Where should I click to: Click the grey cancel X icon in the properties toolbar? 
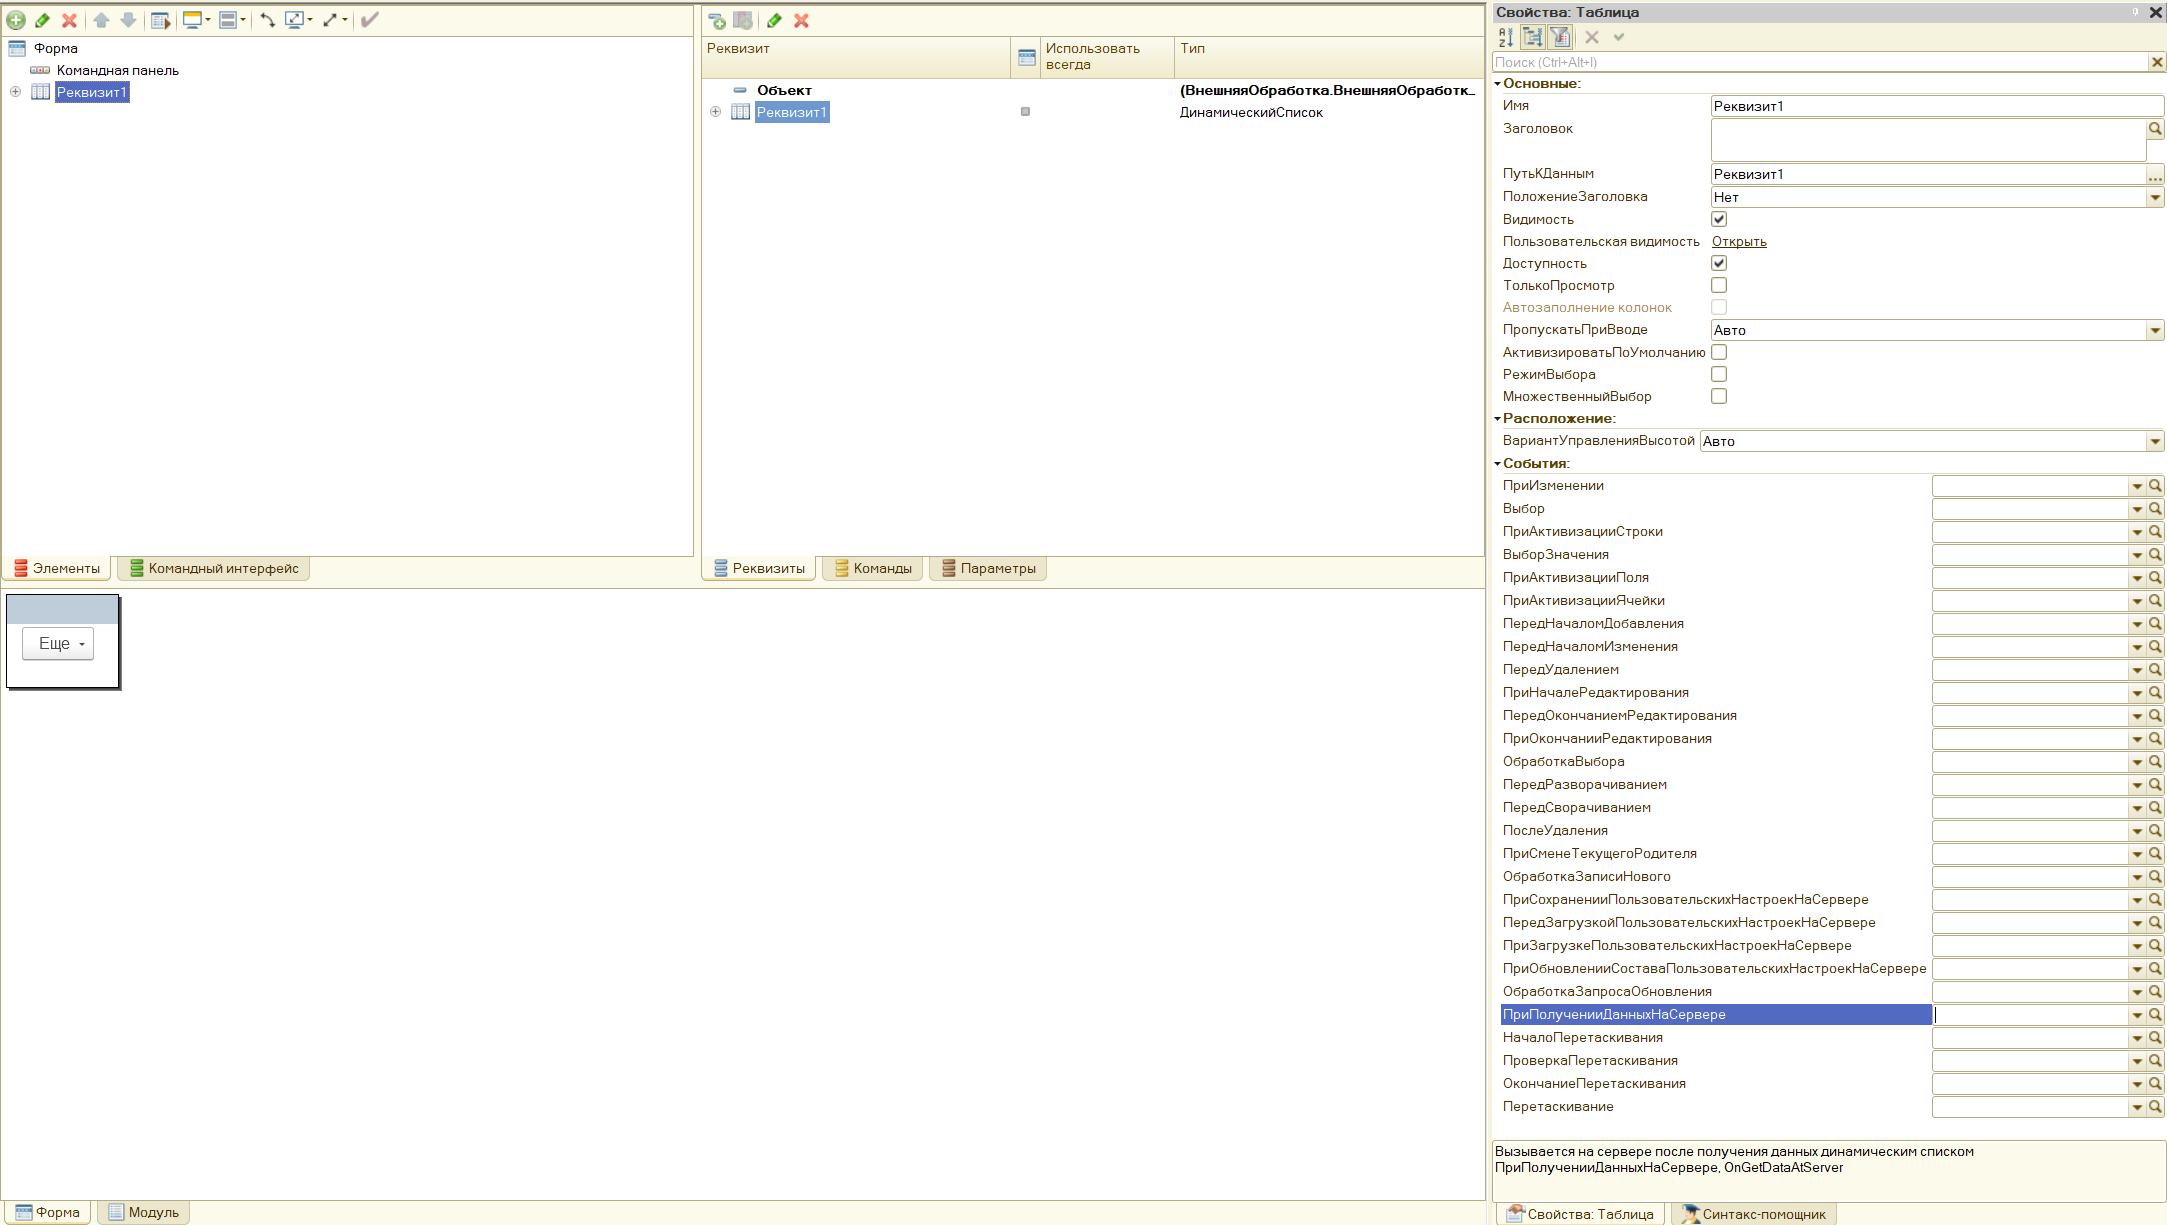[x=1592, y=38]
